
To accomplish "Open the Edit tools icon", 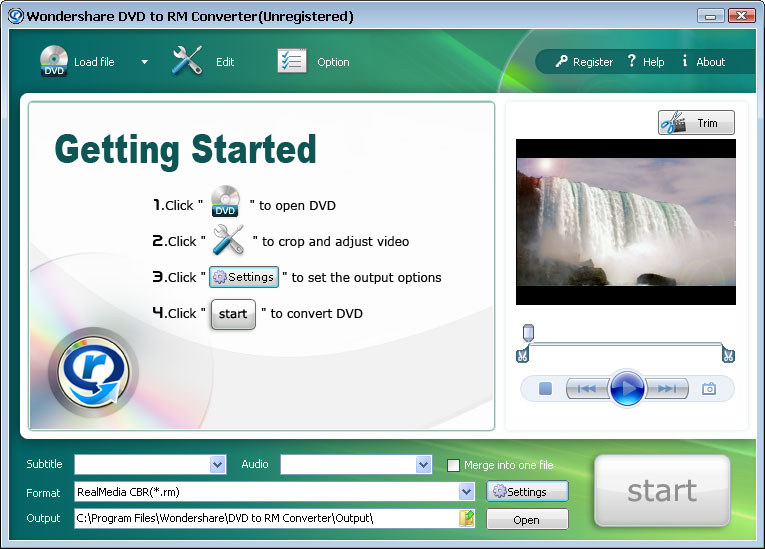I will pos(187,61).
